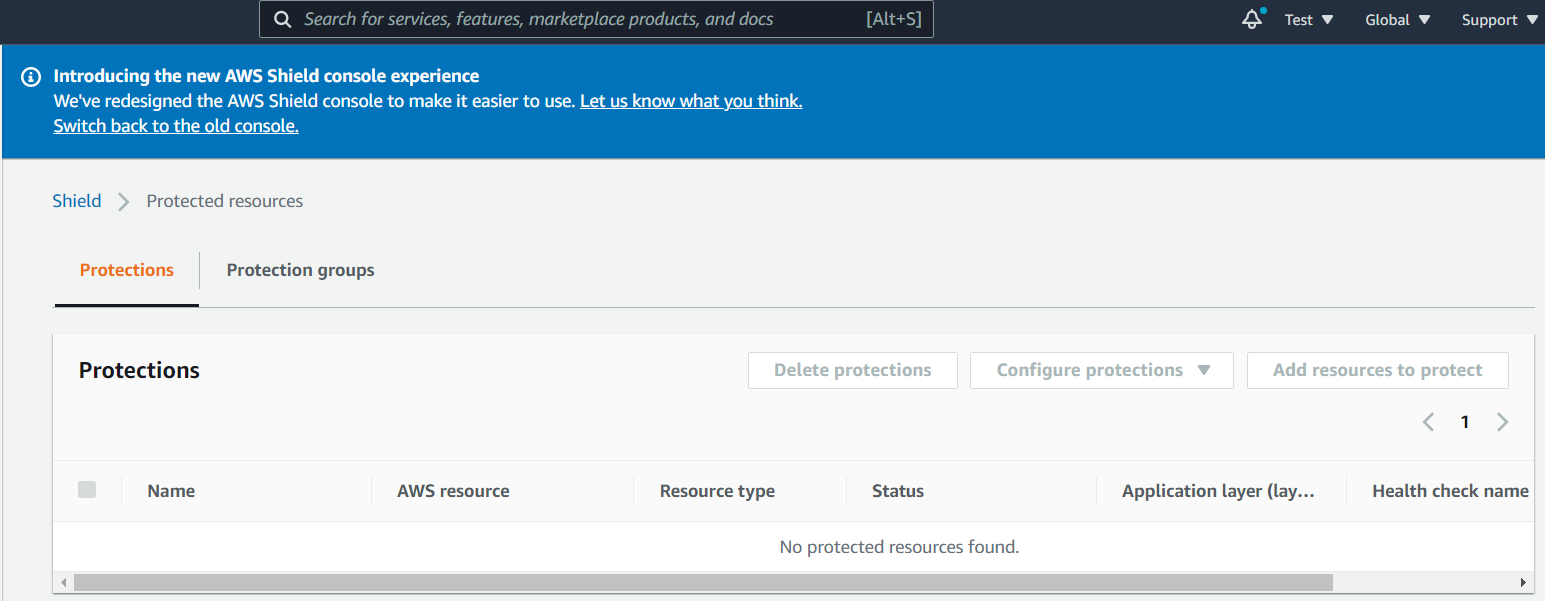
Task: Click Switch back to the old console link
Action: click(x=176, y=126)
